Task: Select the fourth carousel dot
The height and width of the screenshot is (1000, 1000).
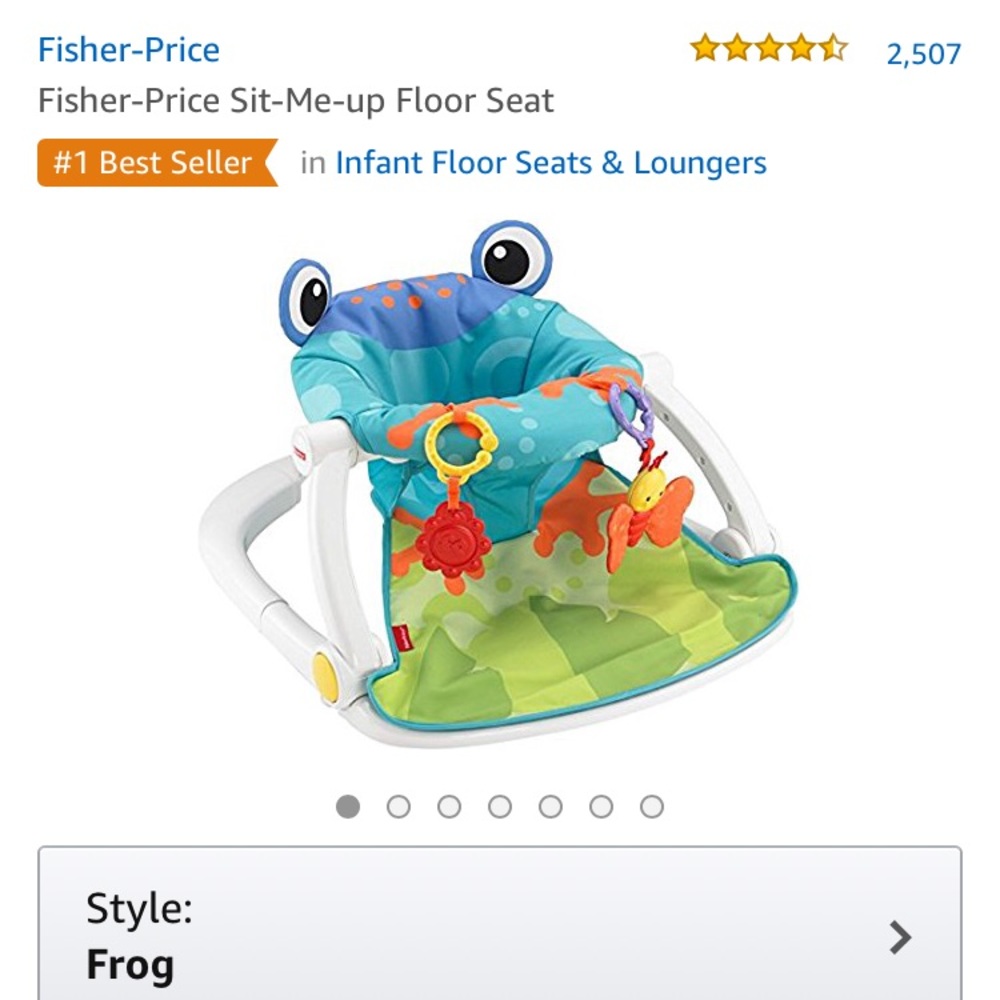Action: click(500, 804)
